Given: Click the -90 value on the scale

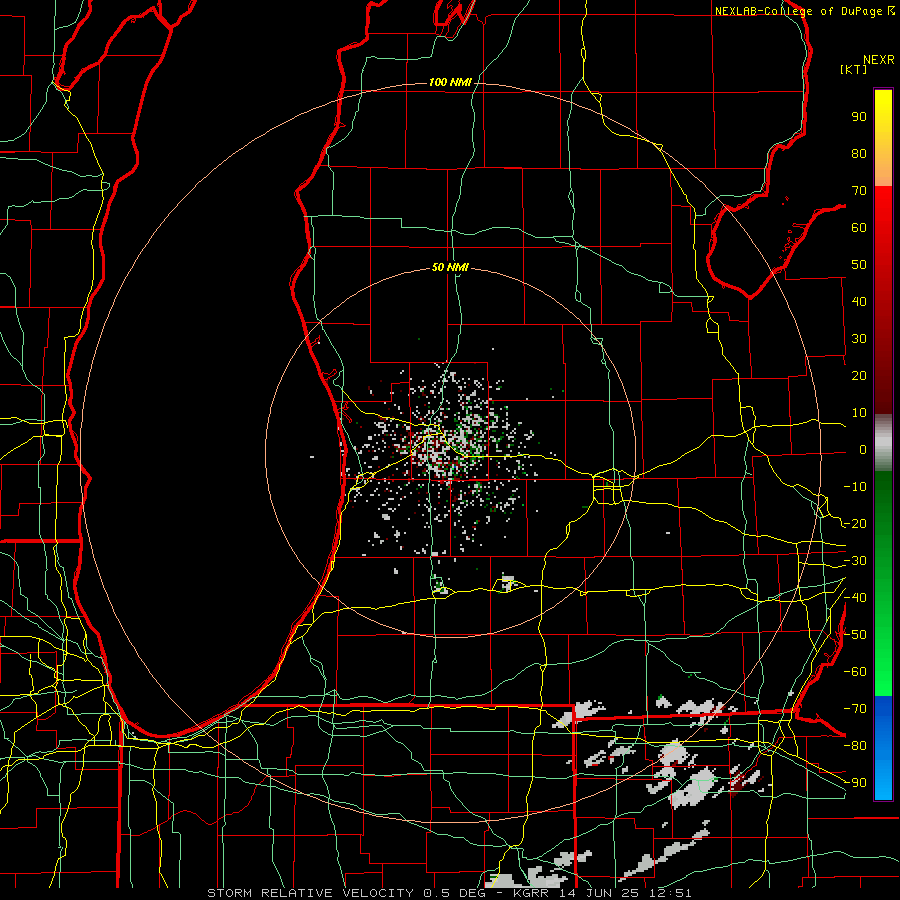Looking at the screenshot, I should click(x=855, y=782).
